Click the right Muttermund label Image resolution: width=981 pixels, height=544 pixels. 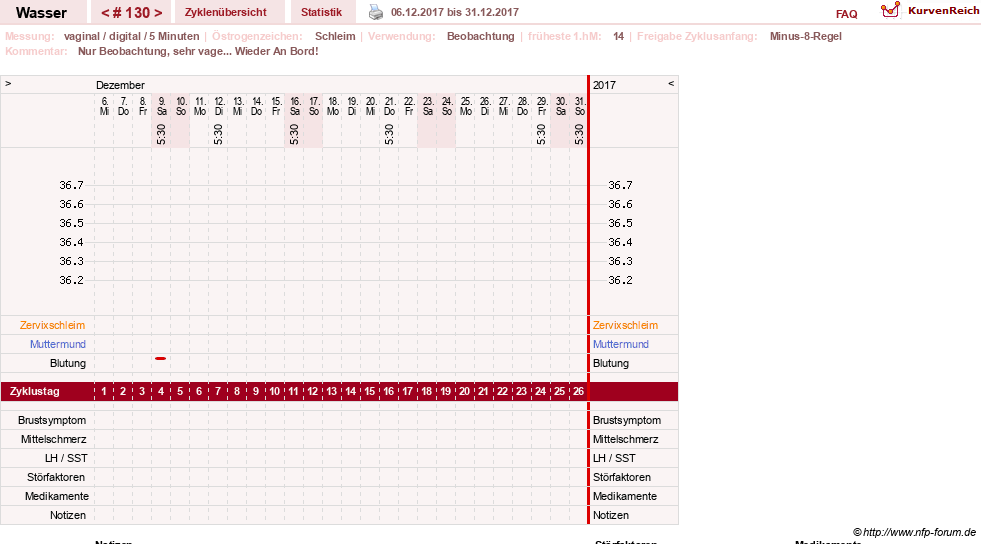click(621, 344)
